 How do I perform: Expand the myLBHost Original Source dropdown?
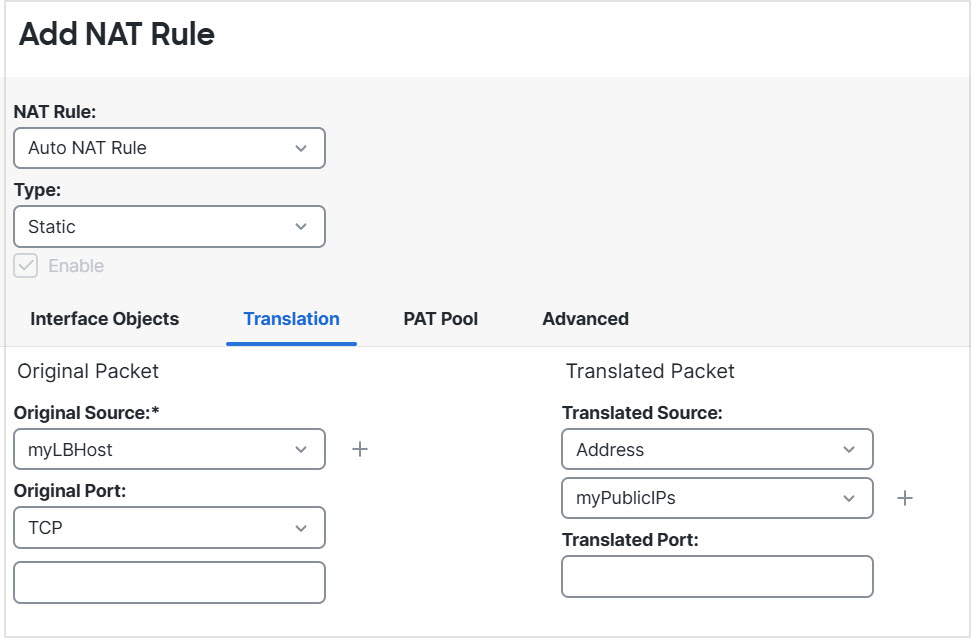click(169, 449)
